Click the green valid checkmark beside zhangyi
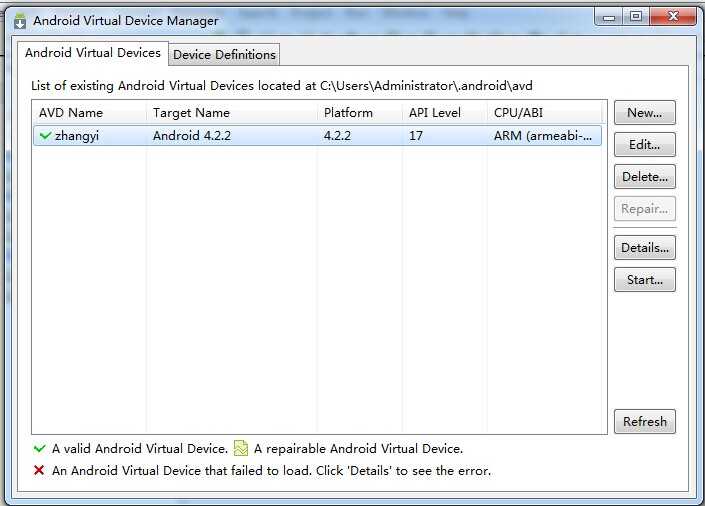This screenshot has height=506, width=705. tap(45, 135)
